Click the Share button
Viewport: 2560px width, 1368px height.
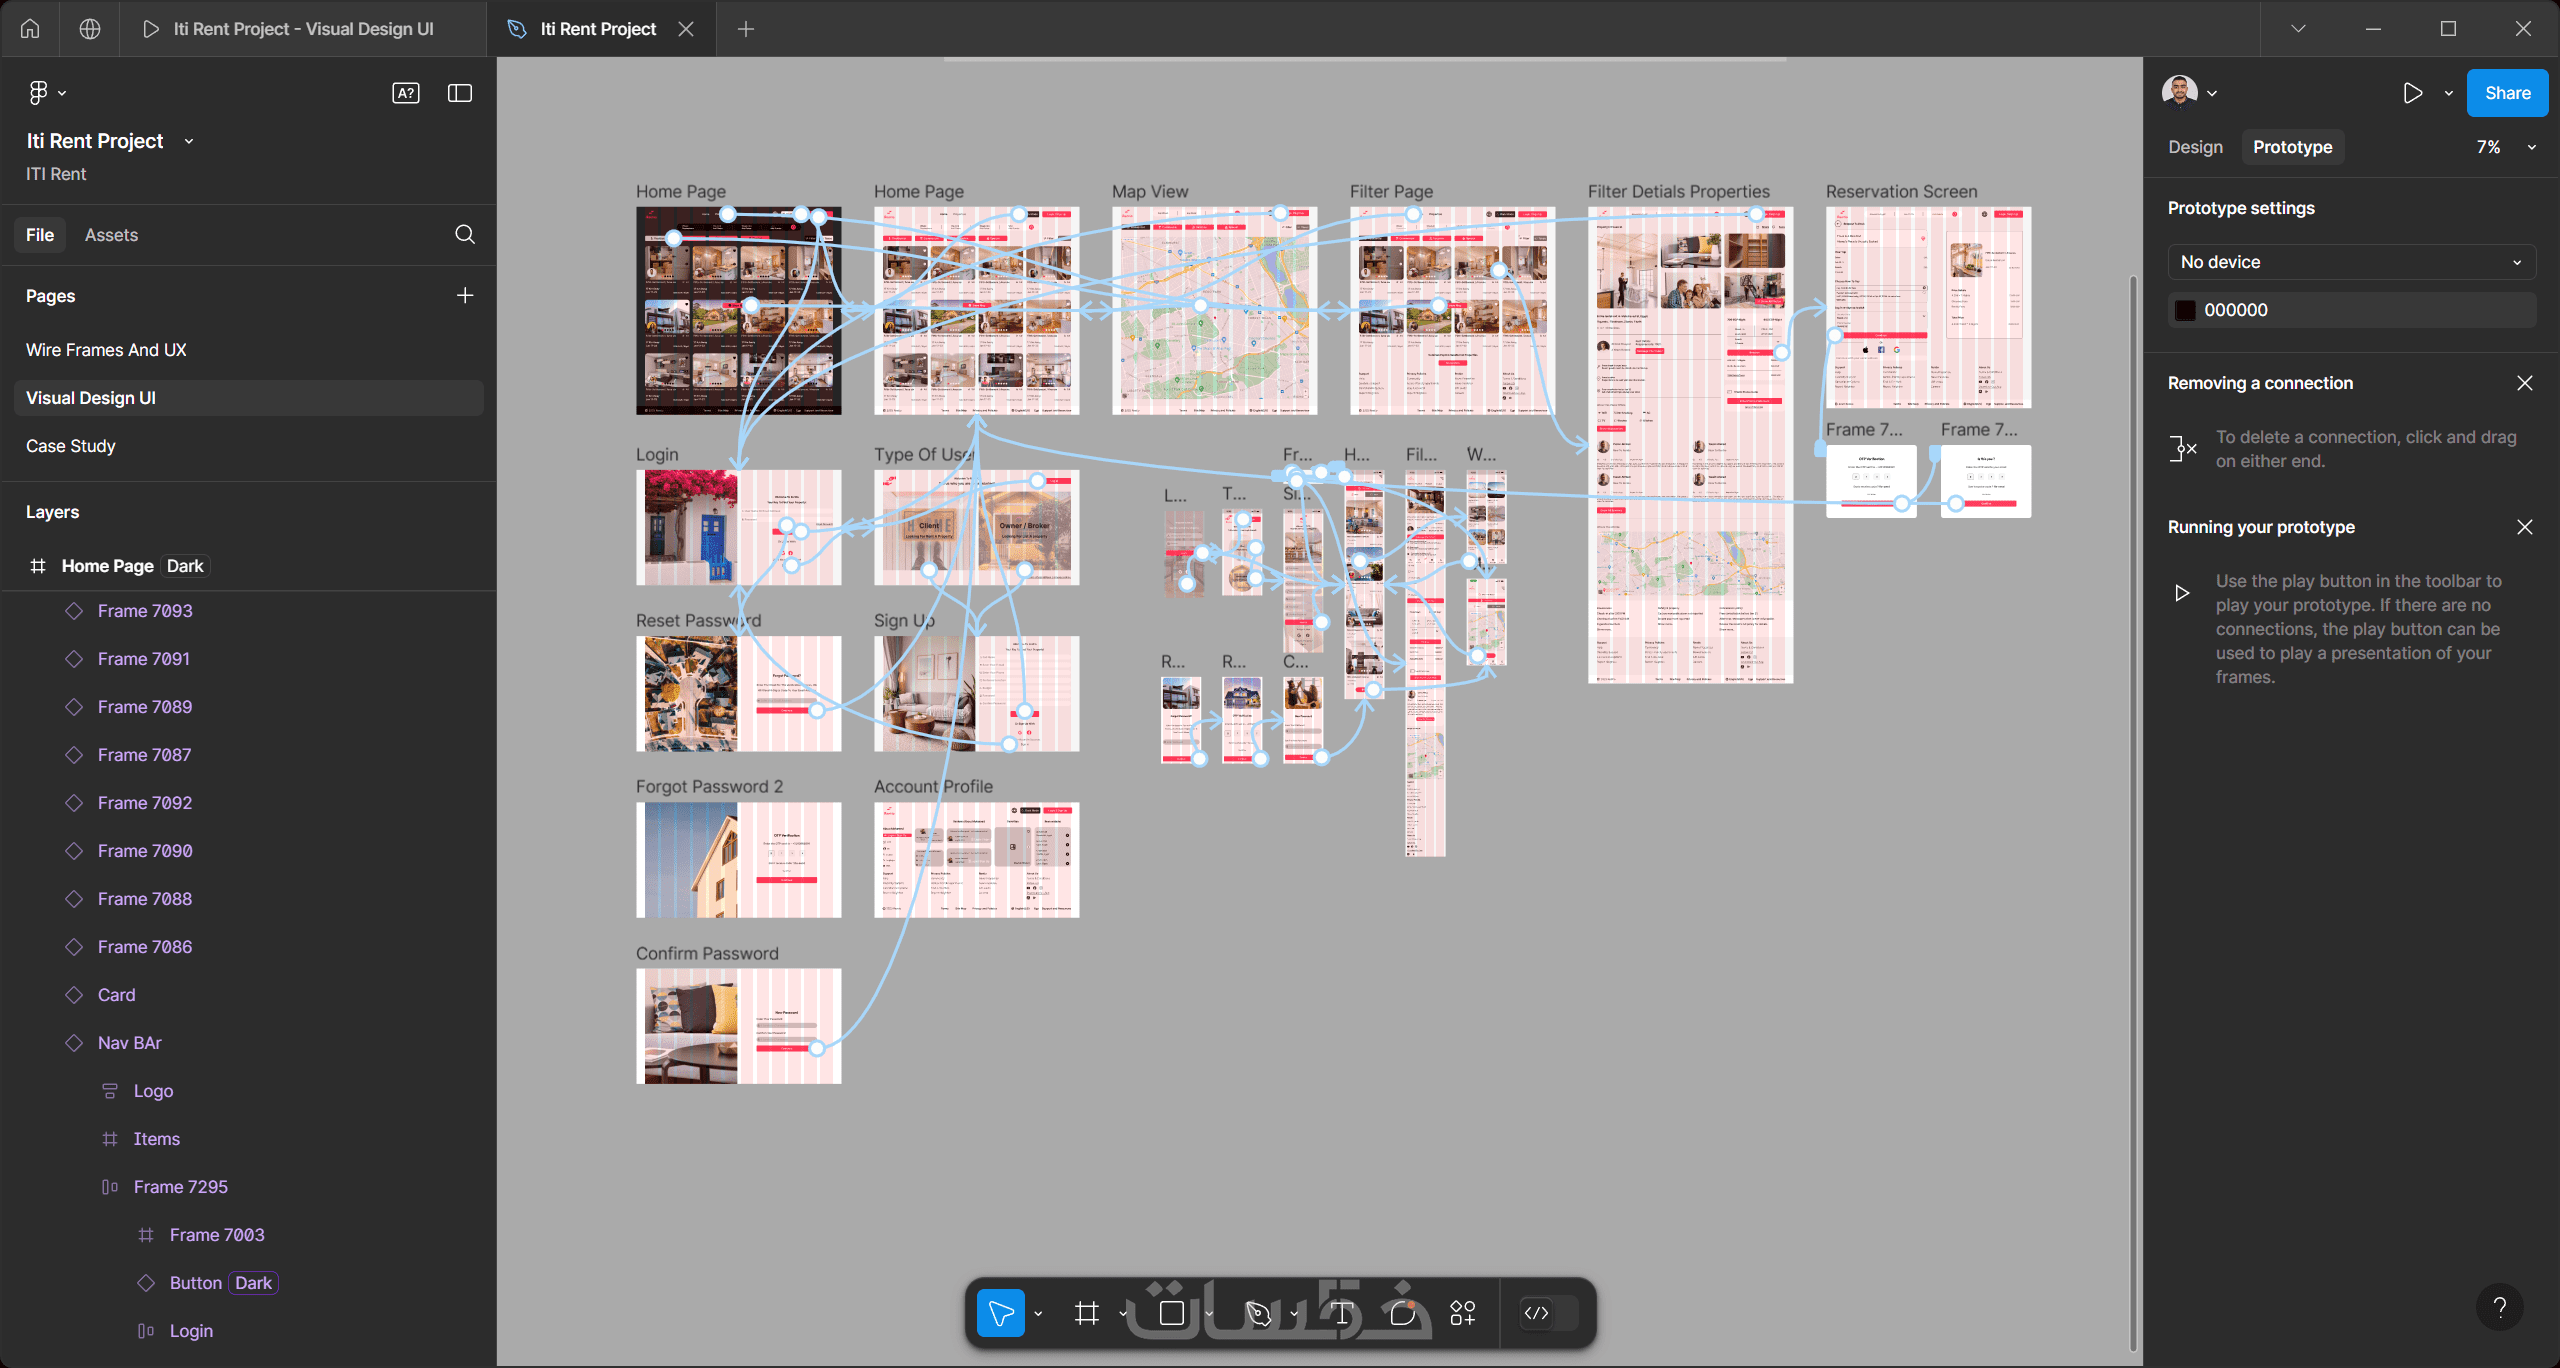tap(2507, 93)
